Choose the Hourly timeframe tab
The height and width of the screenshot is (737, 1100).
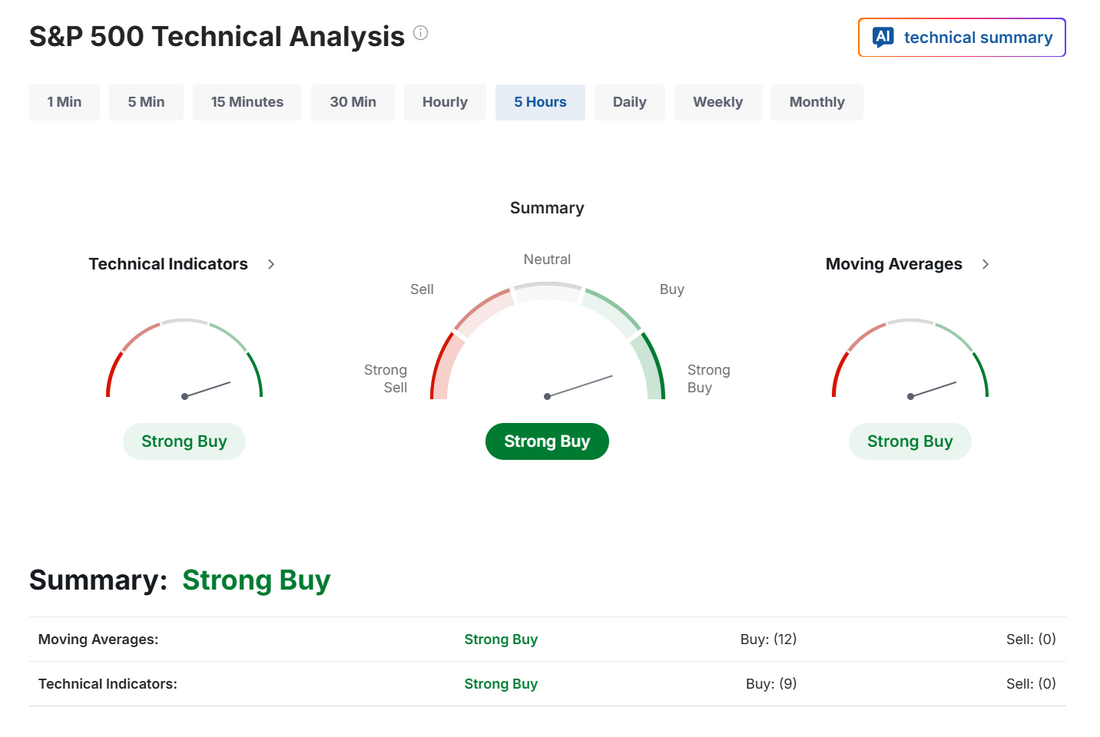(x=445, y=102)
